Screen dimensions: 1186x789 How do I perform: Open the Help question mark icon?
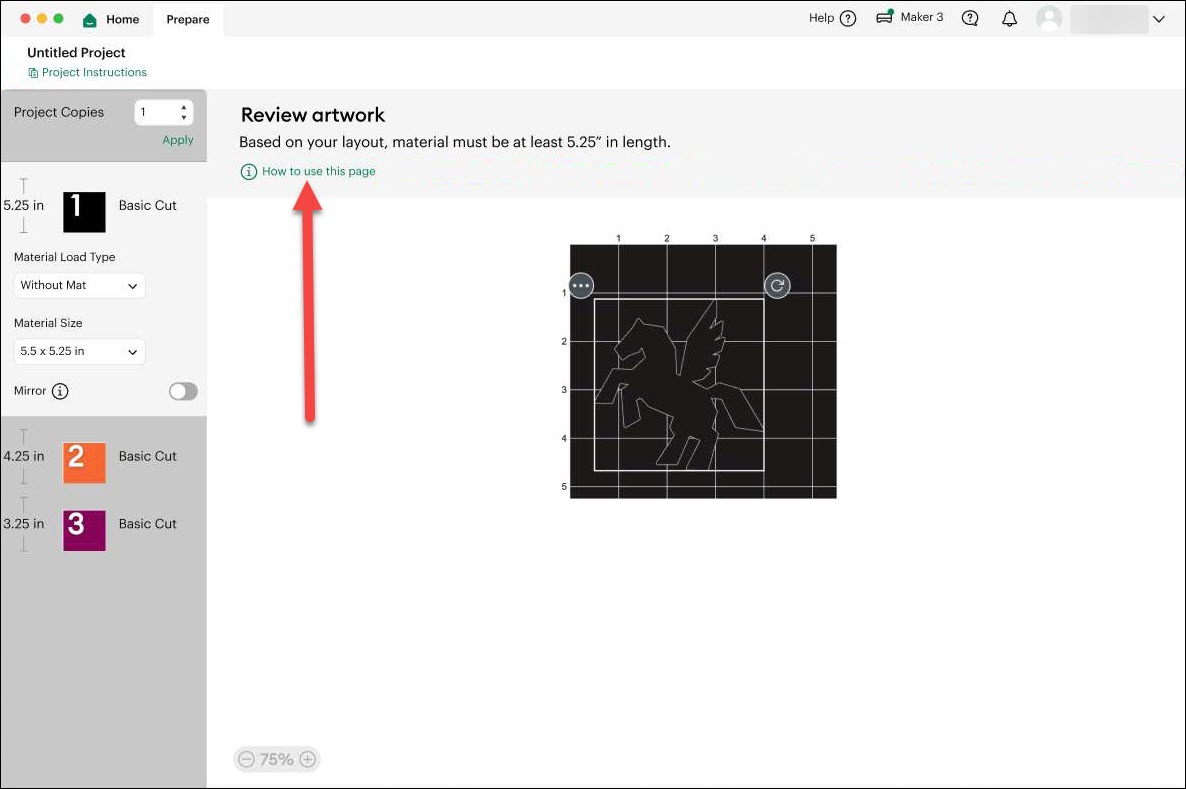848,18
